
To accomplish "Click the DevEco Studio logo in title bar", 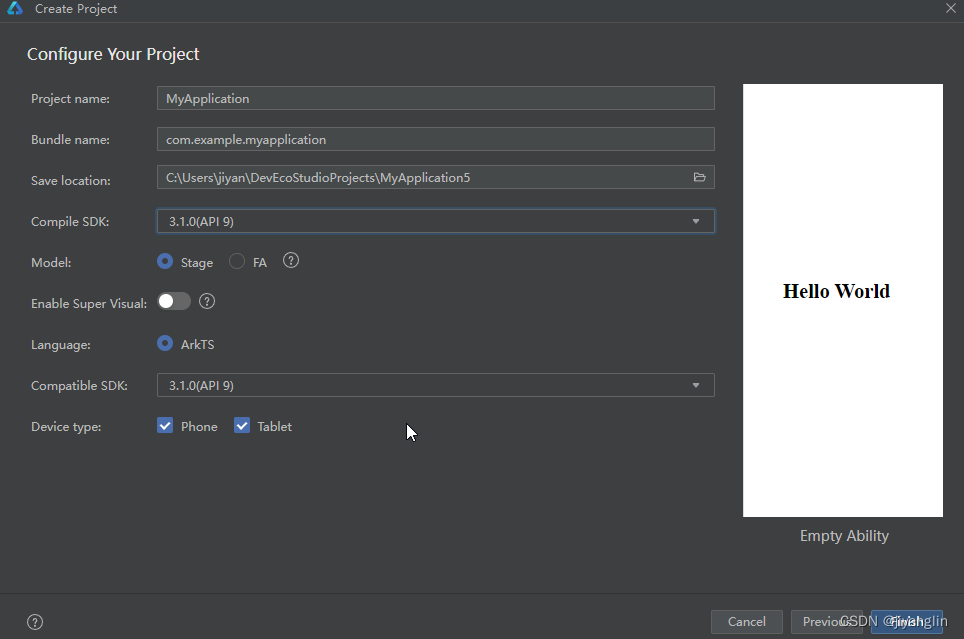I will click(x=15, y=9).
